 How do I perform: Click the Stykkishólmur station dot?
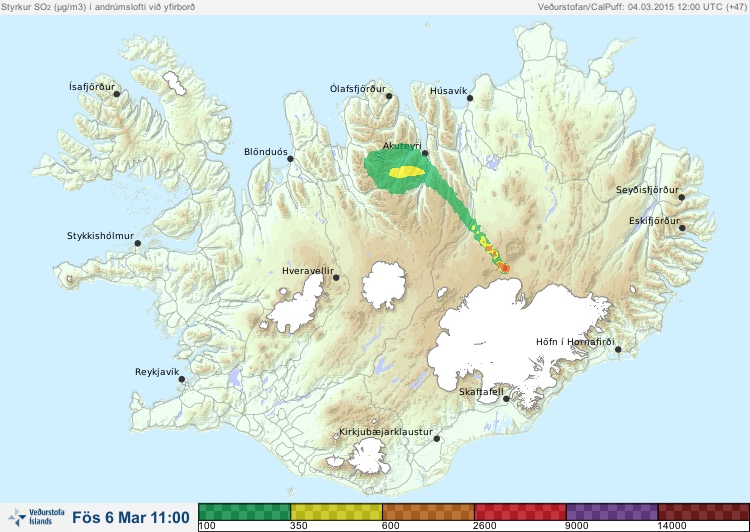(138, 244)
